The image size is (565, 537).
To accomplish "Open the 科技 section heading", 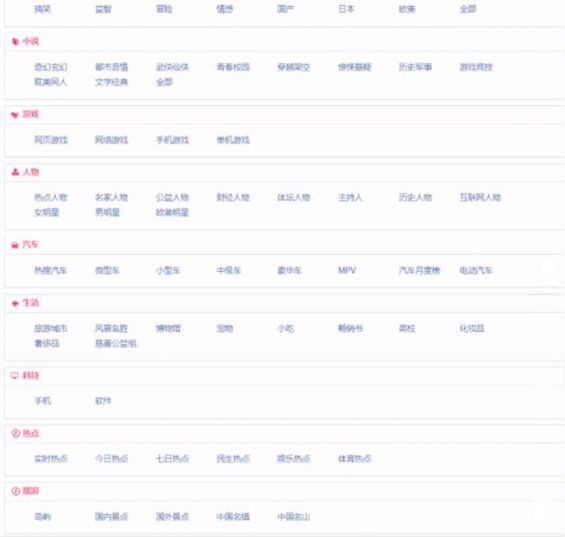I will [x=31, y=375].
